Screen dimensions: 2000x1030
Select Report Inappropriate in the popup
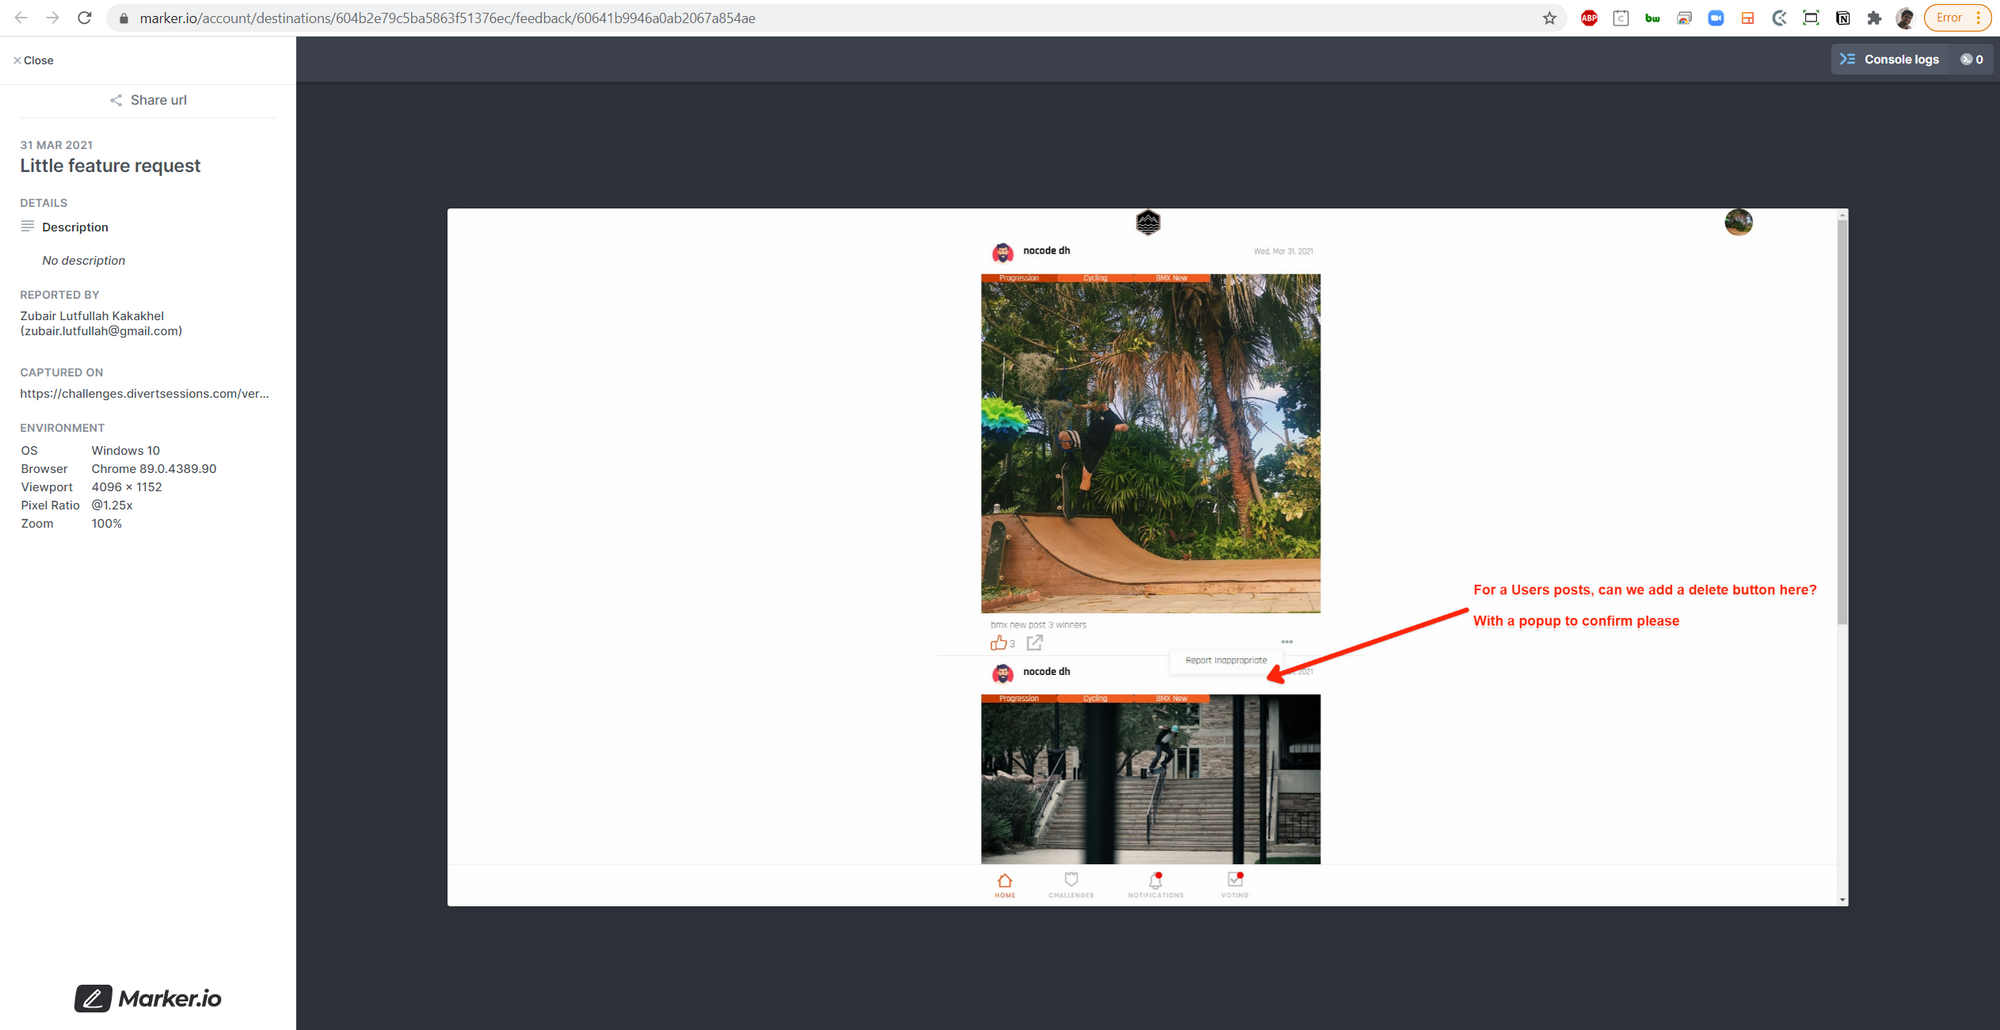pos(1225,661)
